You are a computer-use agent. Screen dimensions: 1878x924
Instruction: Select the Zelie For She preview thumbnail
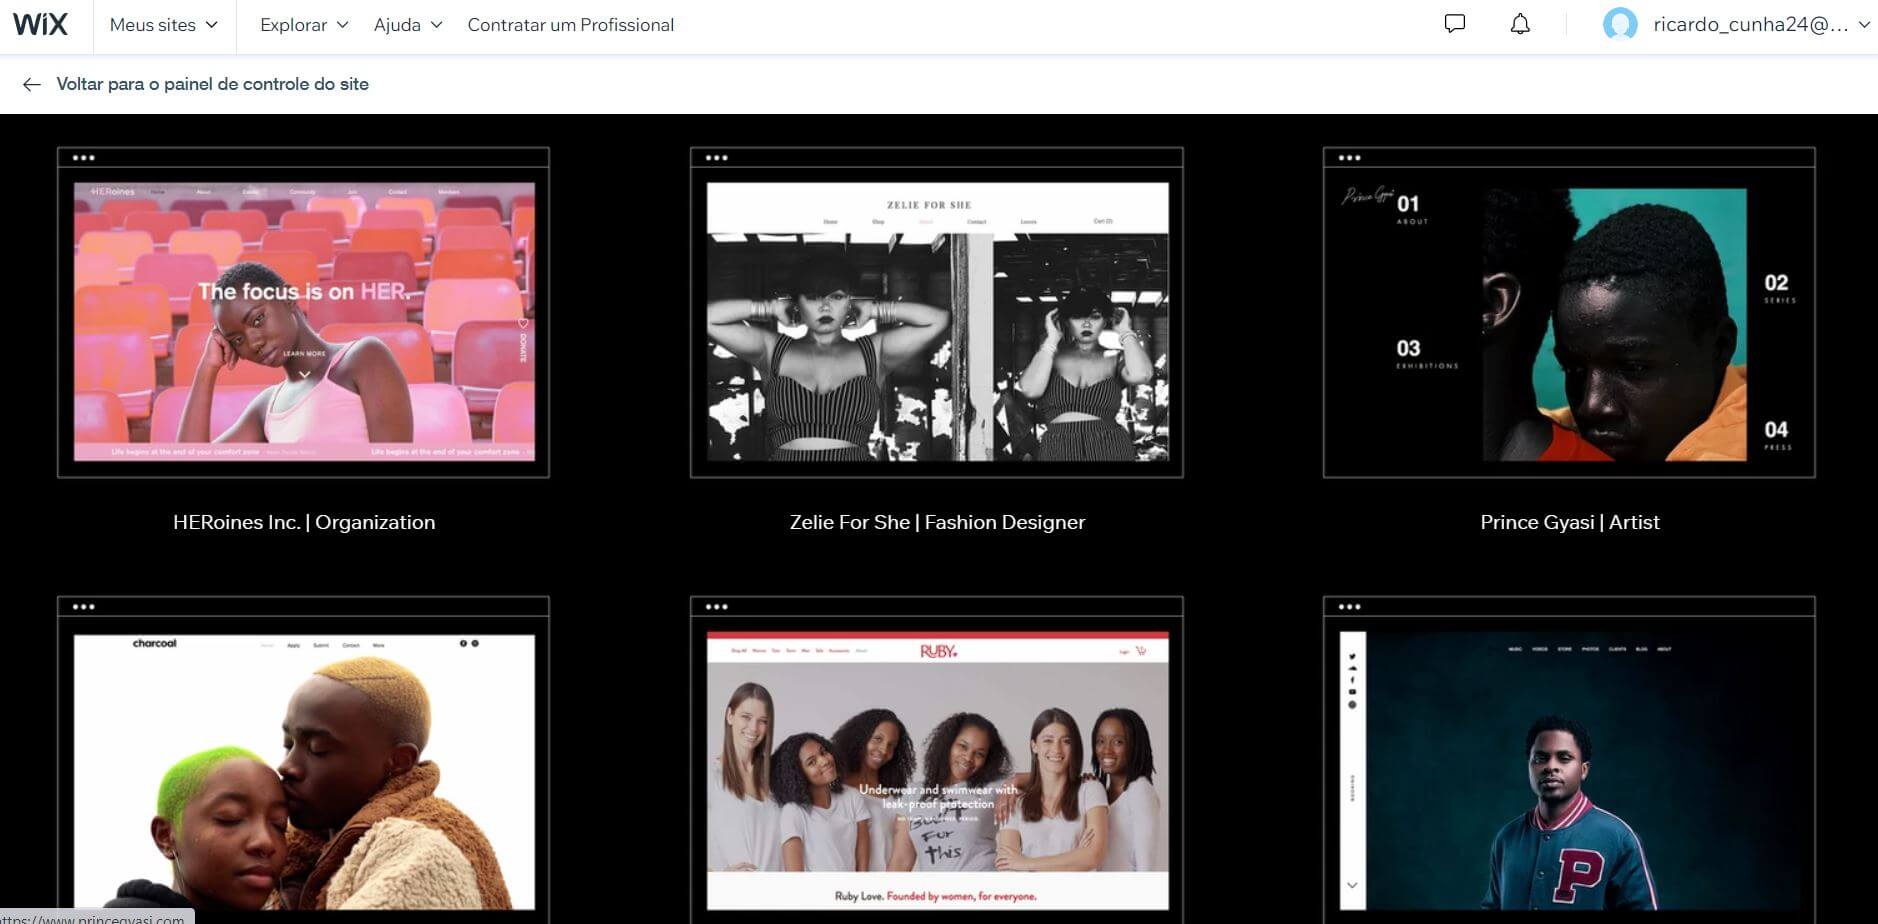tap(937, 321)
